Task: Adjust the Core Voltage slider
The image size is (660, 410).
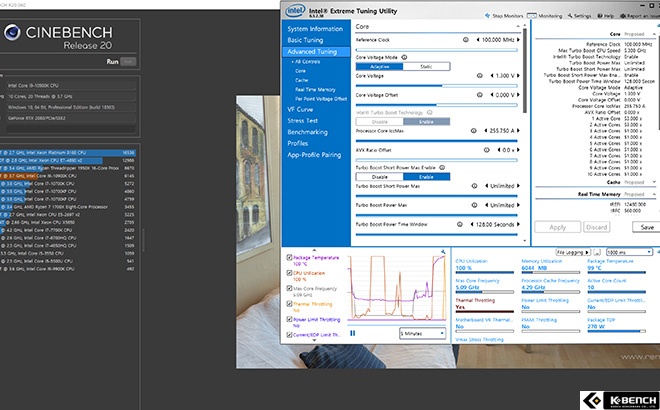Action: pos(436,85)
